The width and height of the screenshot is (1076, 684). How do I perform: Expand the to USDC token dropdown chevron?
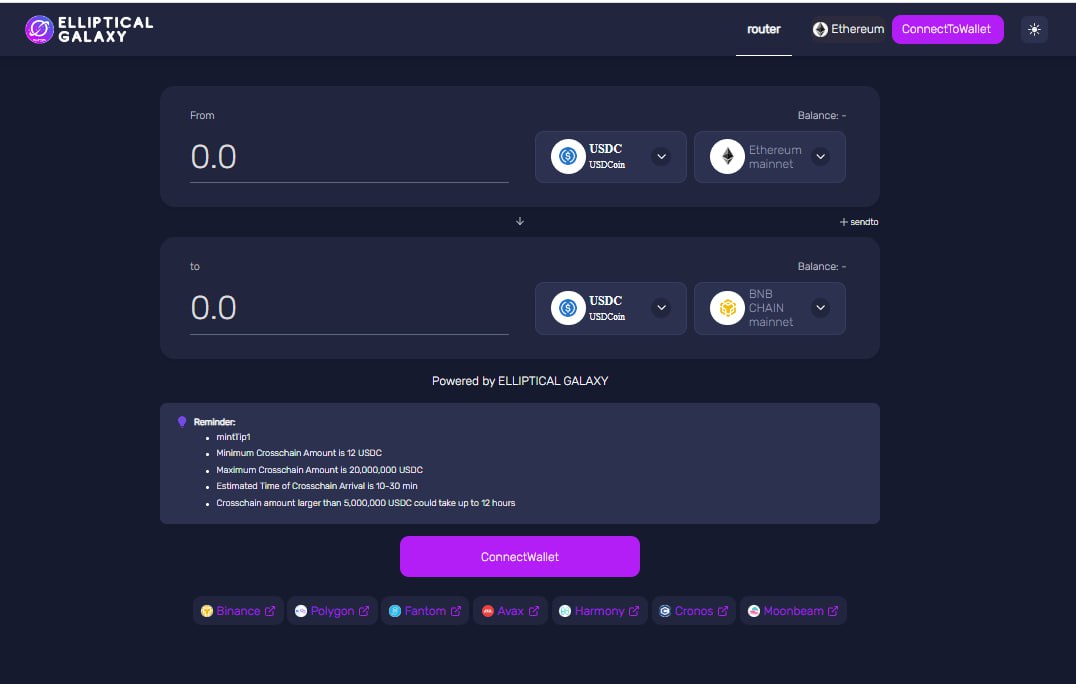coord(662,307)
